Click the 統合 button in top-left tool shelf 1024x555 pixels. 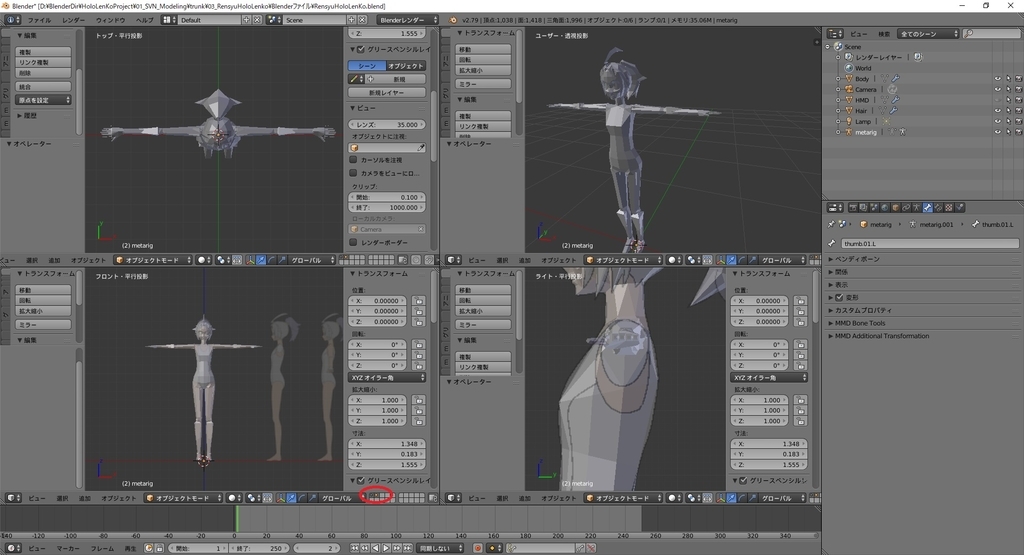pyautogui.click(x=43, y=86)
